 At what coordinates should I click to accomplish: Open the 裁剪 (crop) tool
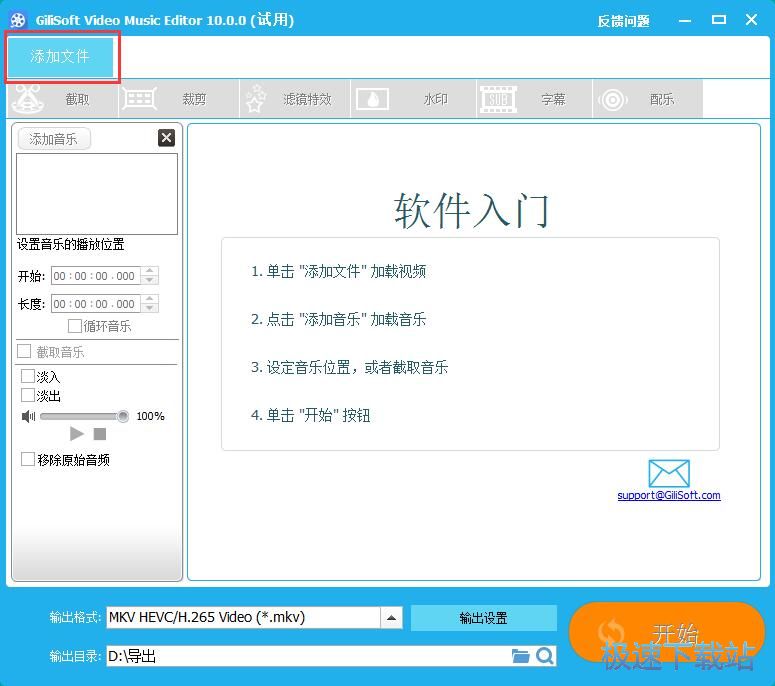click(179, 99)
